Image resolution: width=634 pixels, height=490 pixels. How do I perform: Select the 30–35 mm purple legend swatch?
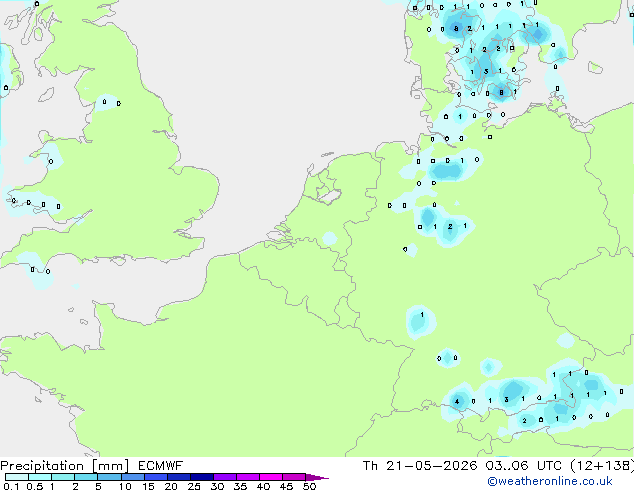click(x=225, y=477)
